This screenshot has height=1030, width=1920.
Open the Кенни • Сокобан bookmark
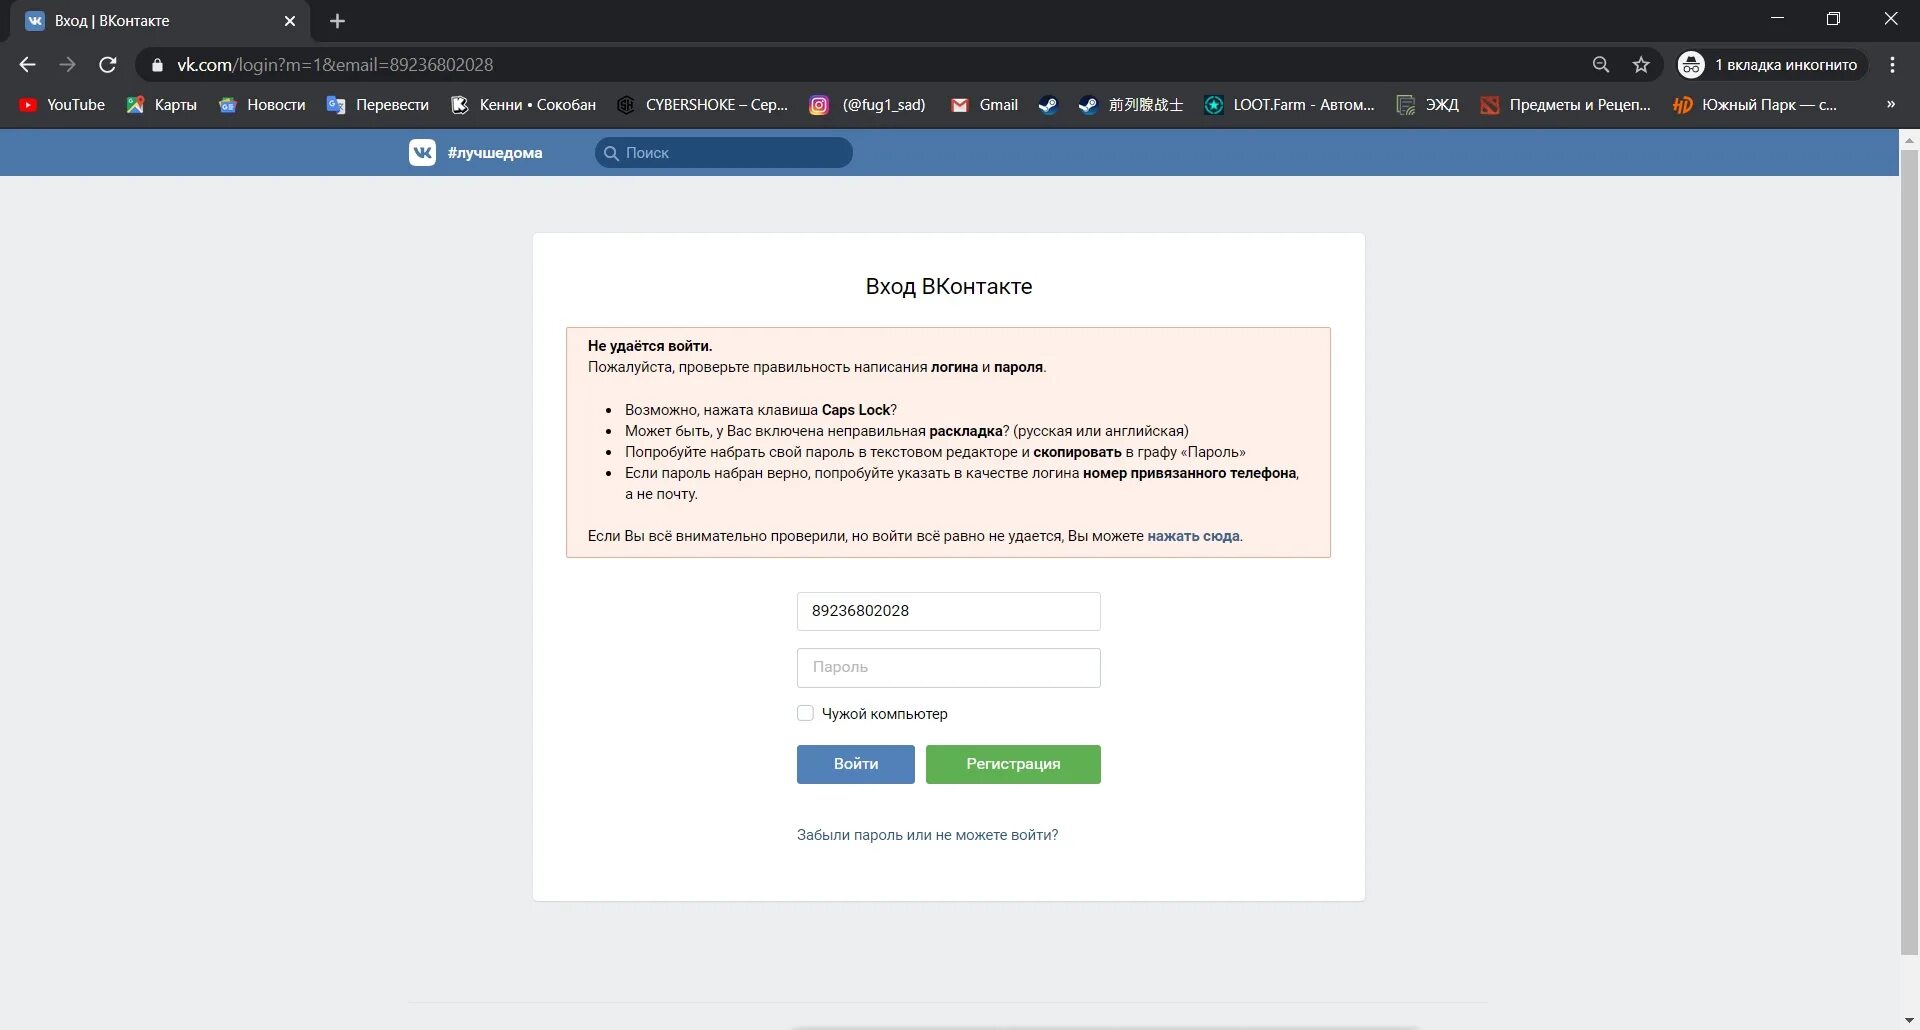(x=523, y=105)
